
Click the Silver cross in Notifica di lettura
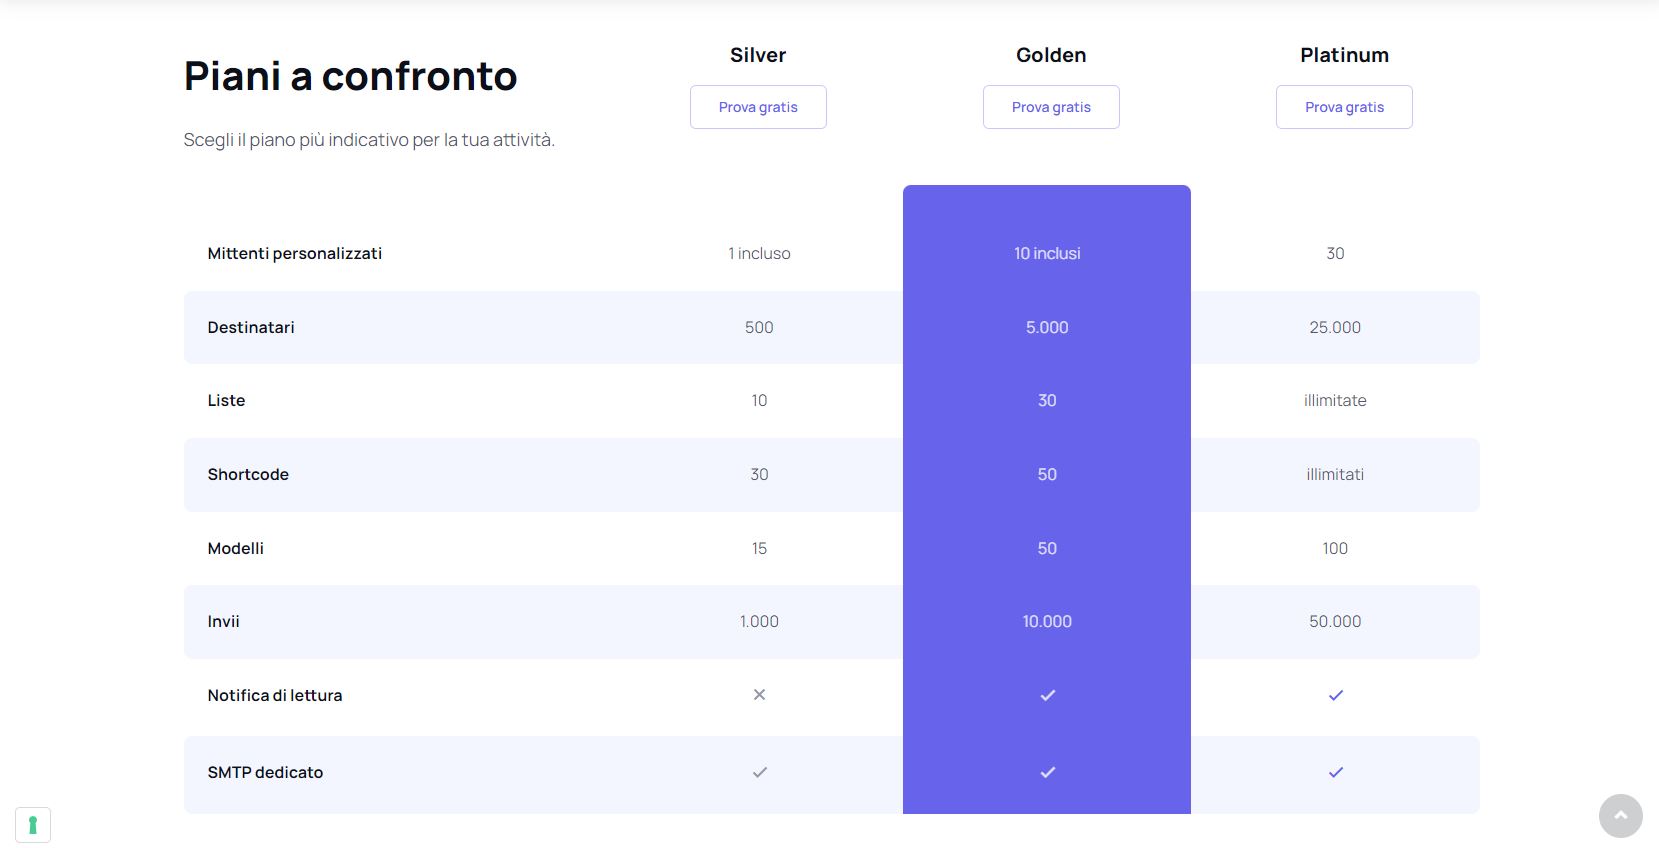pos(759,695)
